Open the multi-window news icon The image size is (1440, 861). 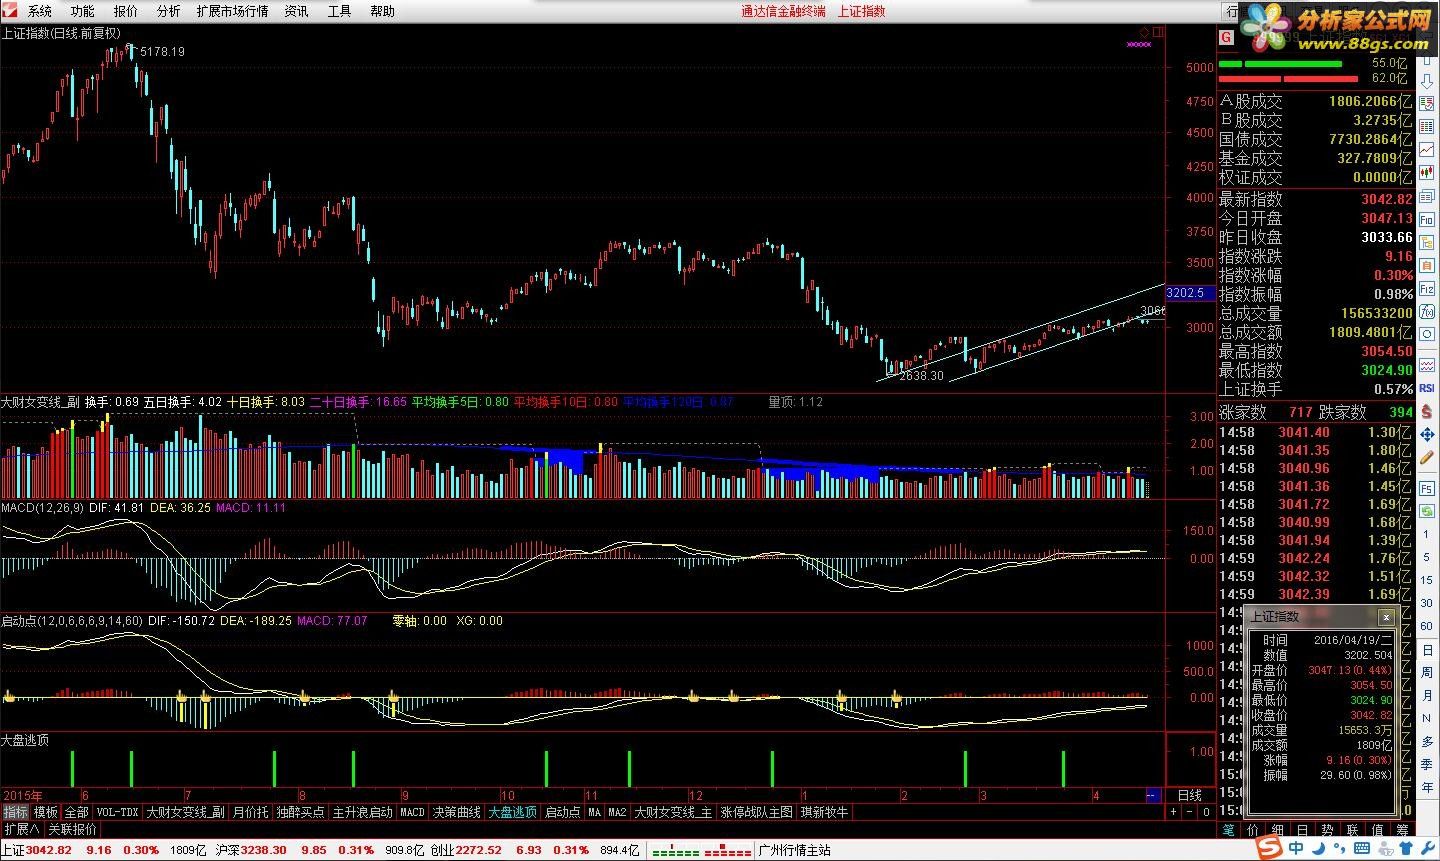[1427, 196]
